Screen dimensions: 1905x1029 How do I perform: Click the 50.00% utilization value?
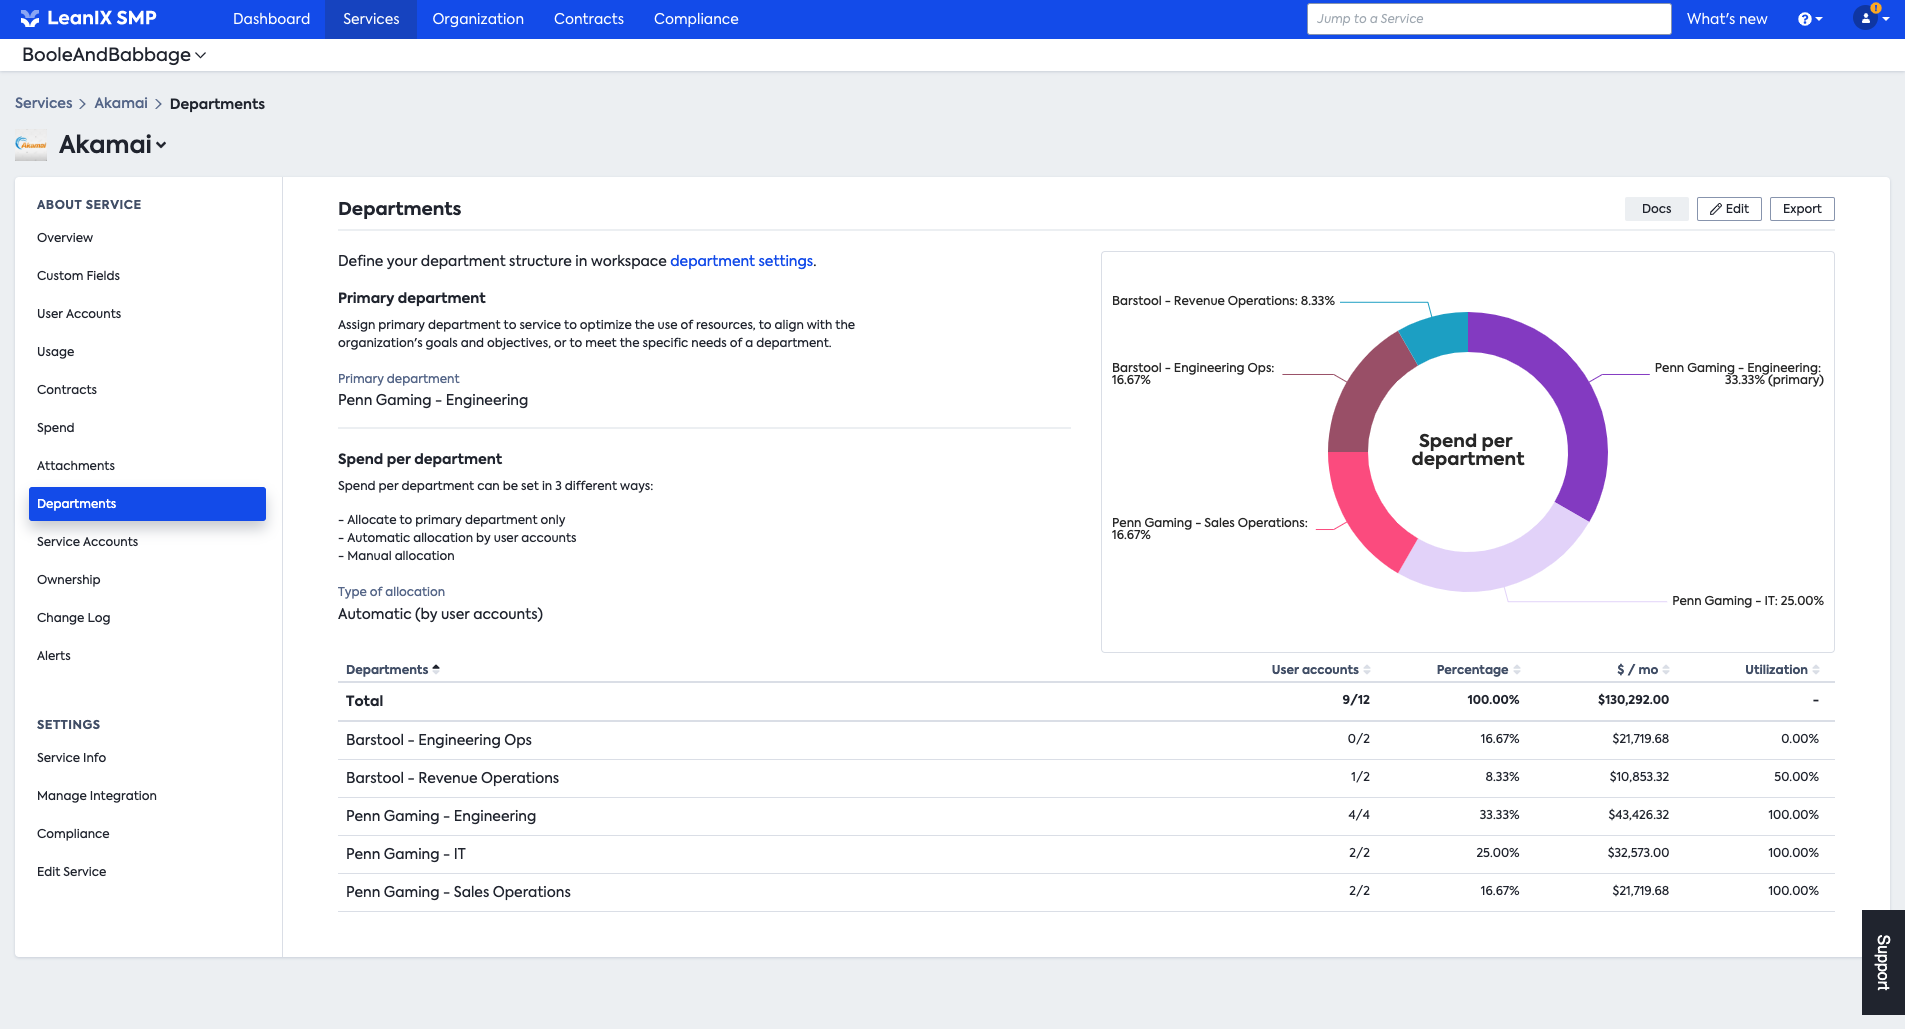1796,777
